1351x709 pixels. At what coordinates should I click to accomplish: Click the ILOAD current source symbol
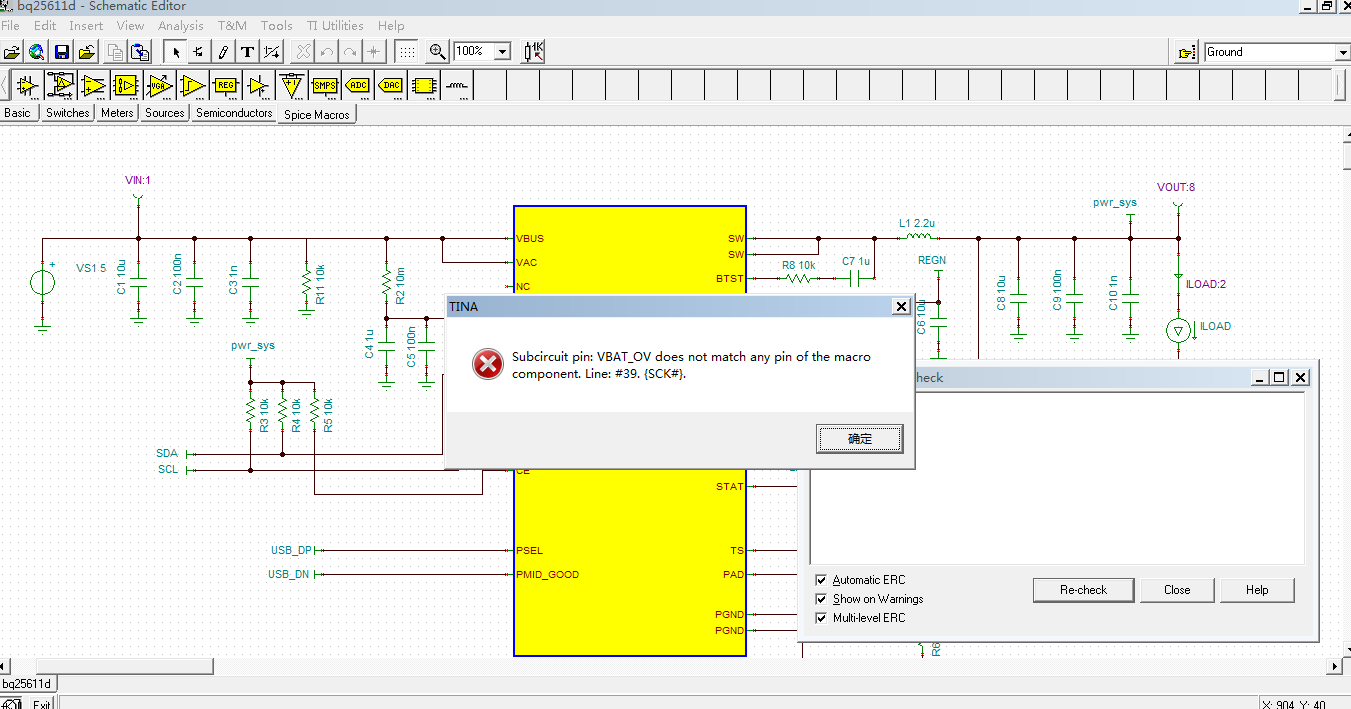coord(1179,330)
